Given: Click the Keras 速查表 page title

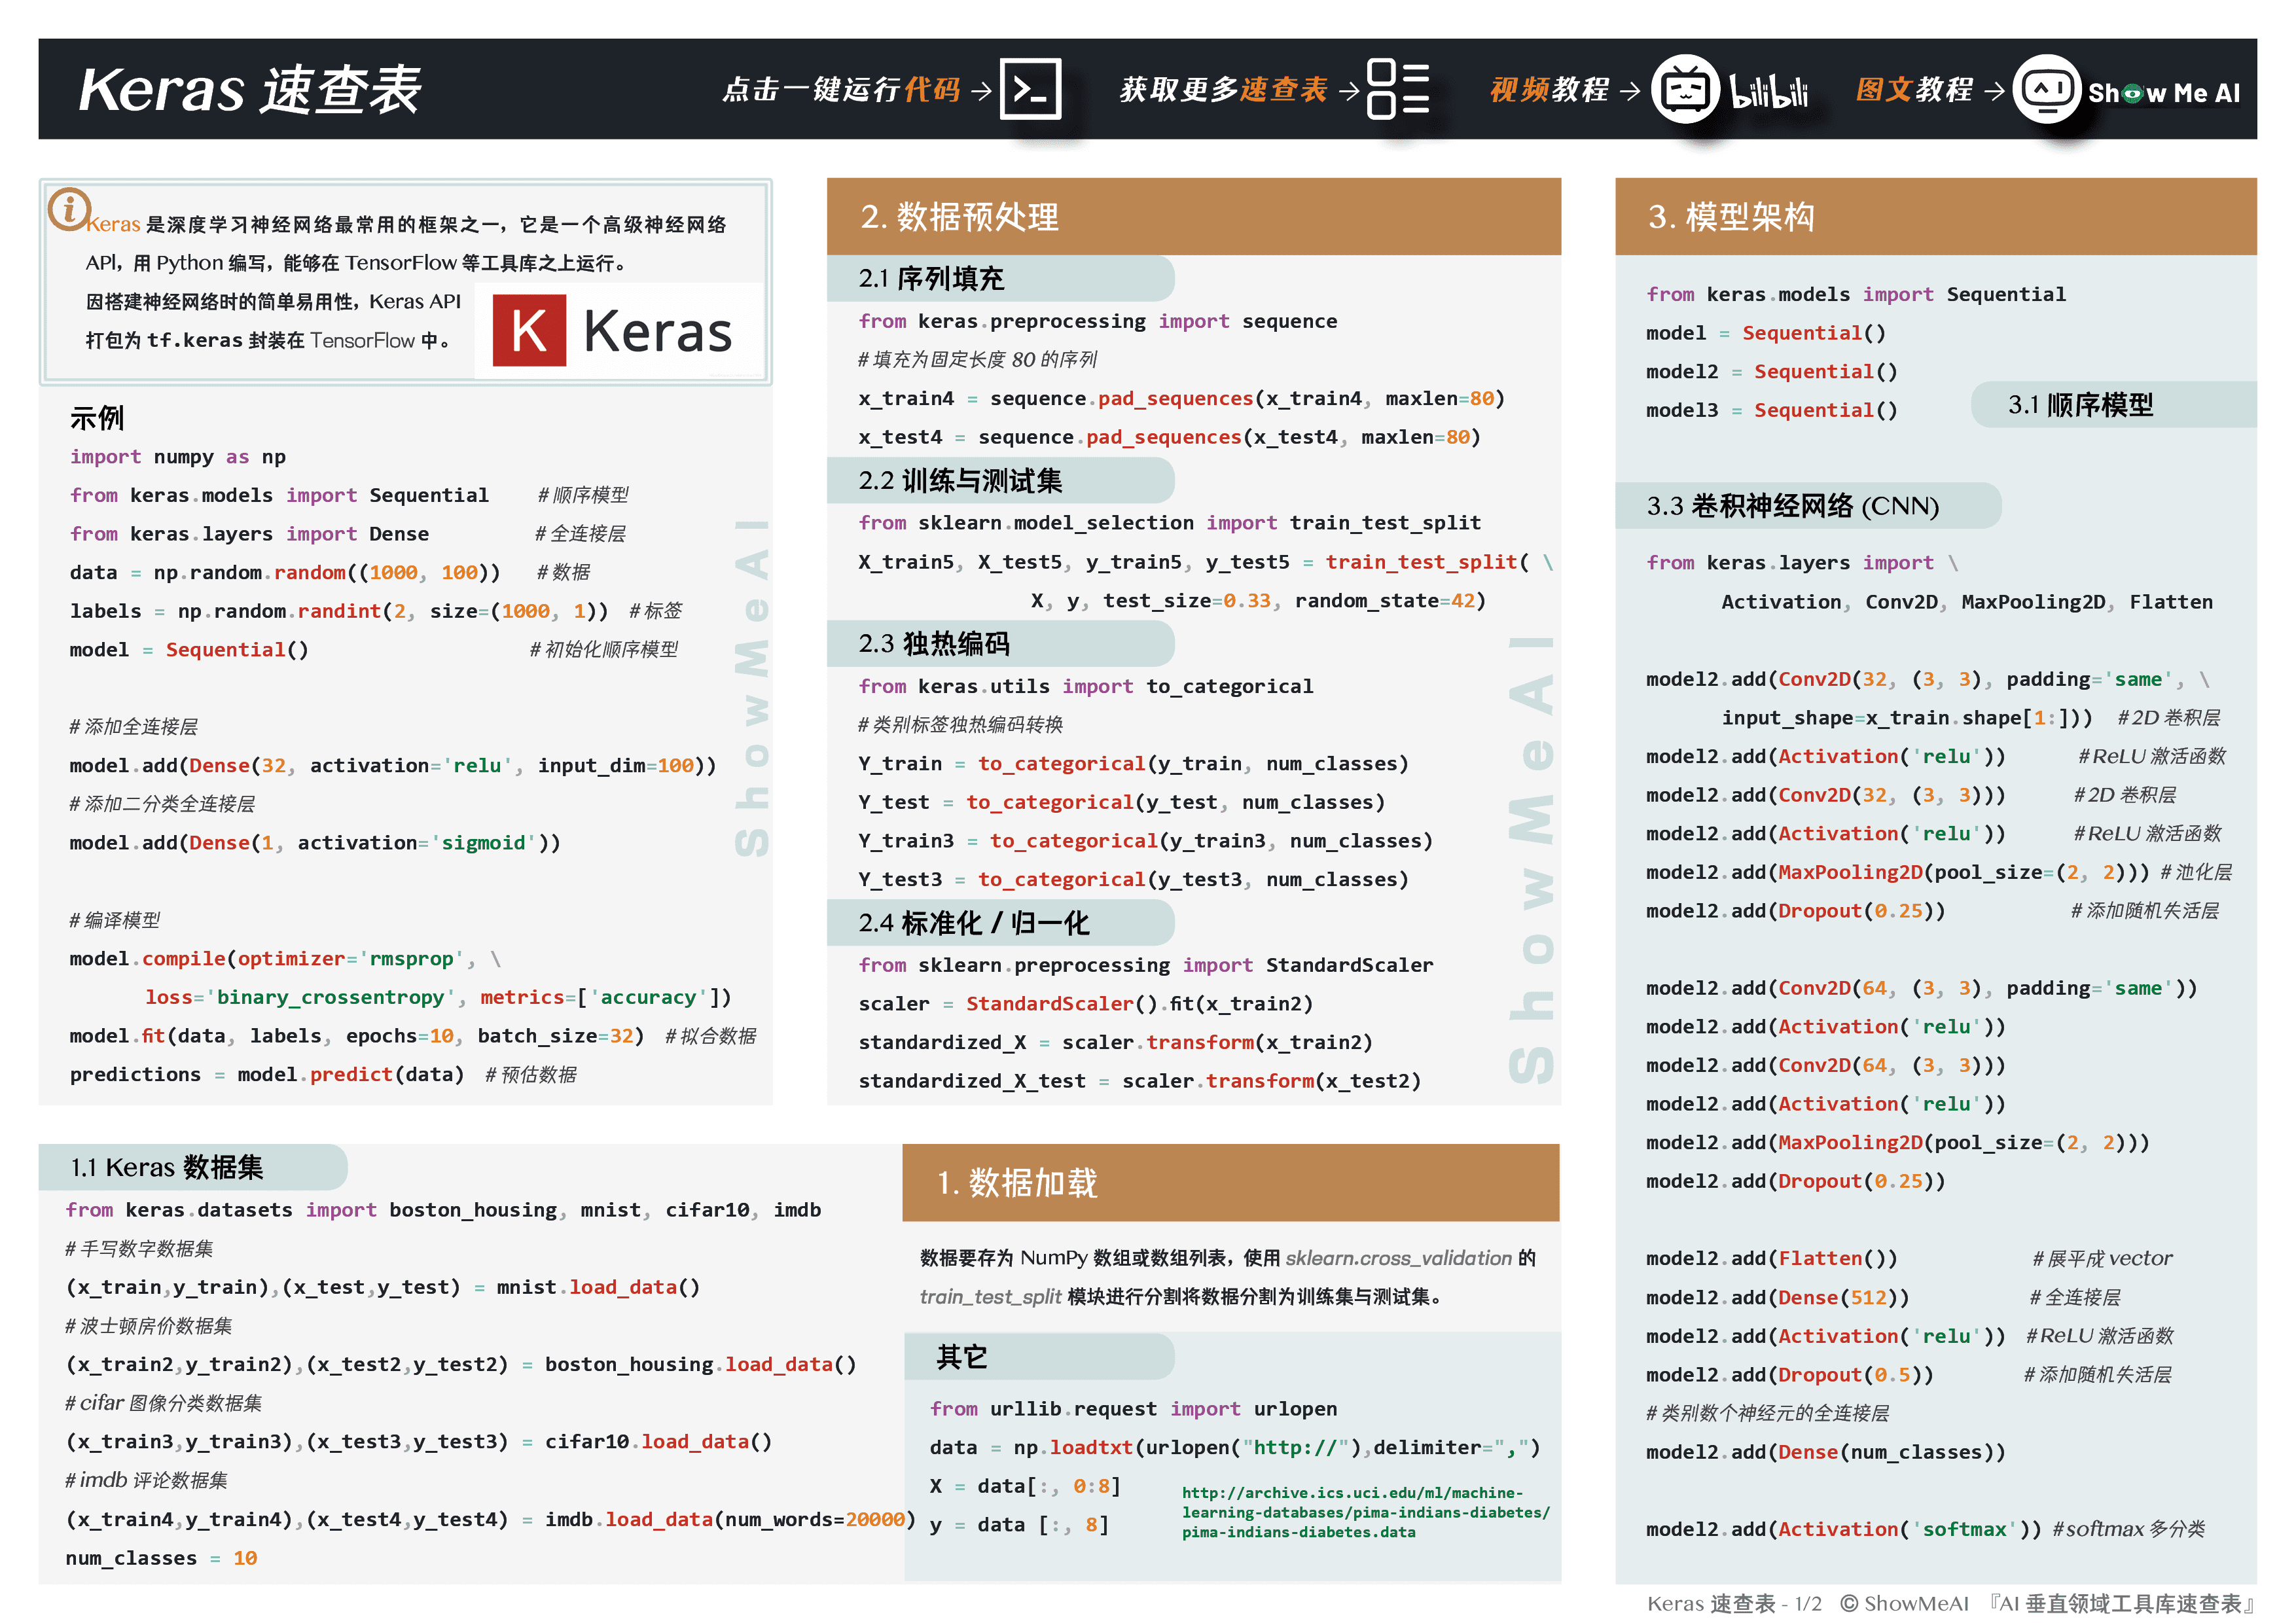Looking at the screenshot, I should point(250,90).
